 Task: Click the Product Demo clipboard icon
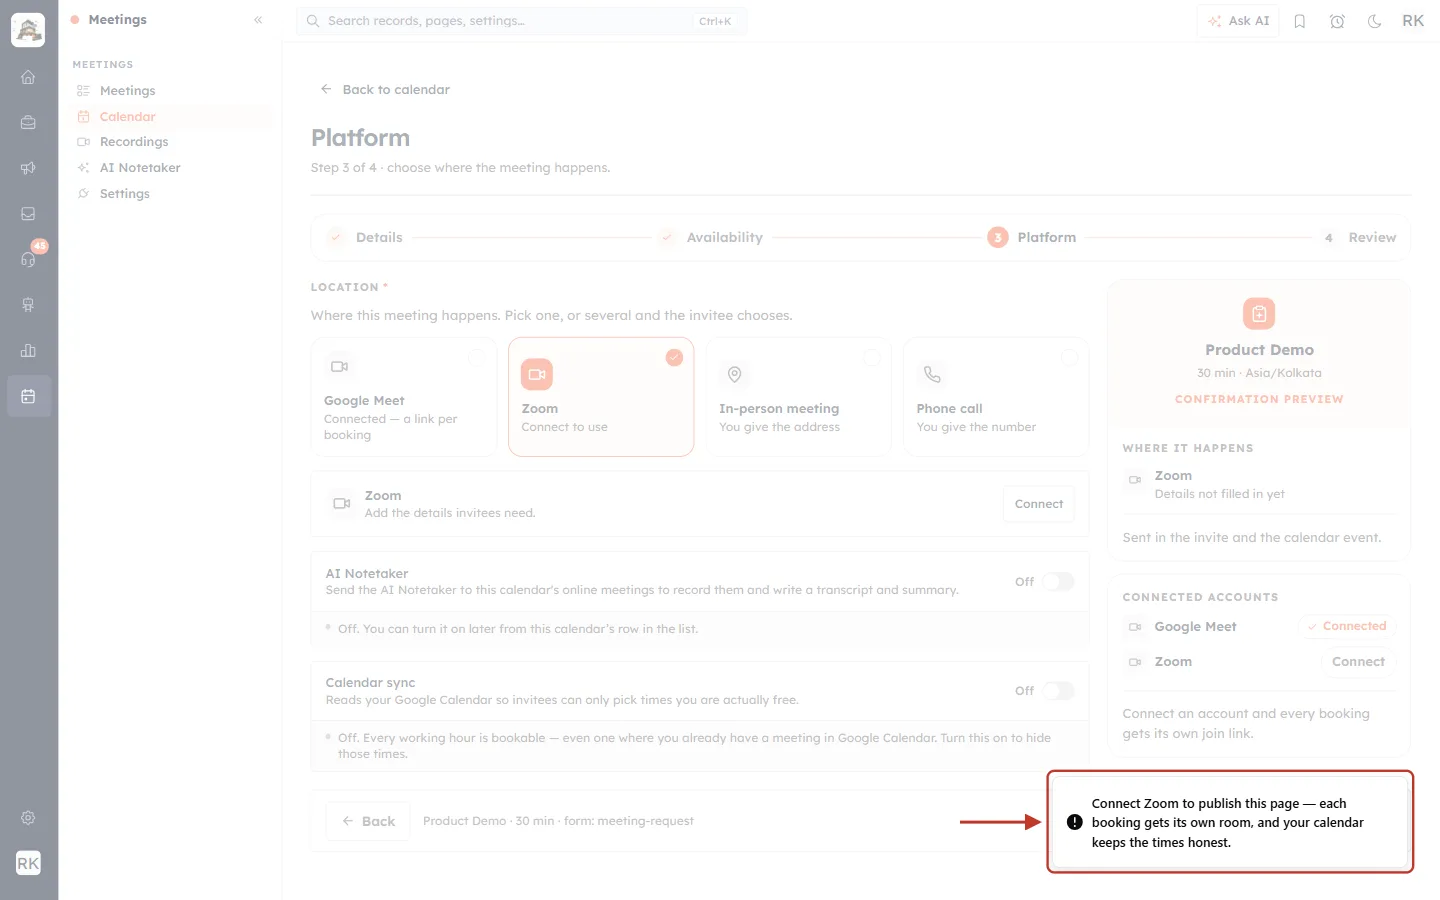(1259, 314)
